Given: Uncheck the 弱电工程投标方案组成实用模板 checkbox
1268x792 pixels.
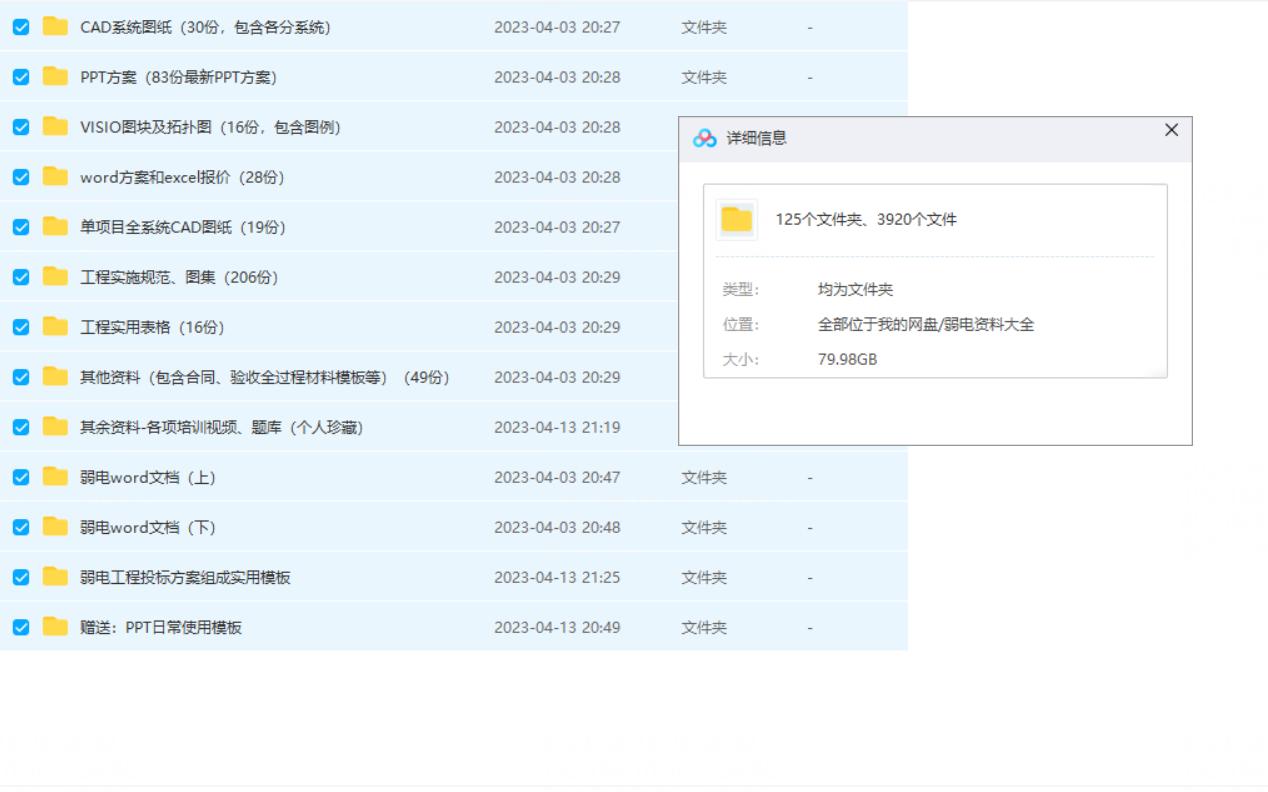Looking at the screenshot, I should 20,577.
